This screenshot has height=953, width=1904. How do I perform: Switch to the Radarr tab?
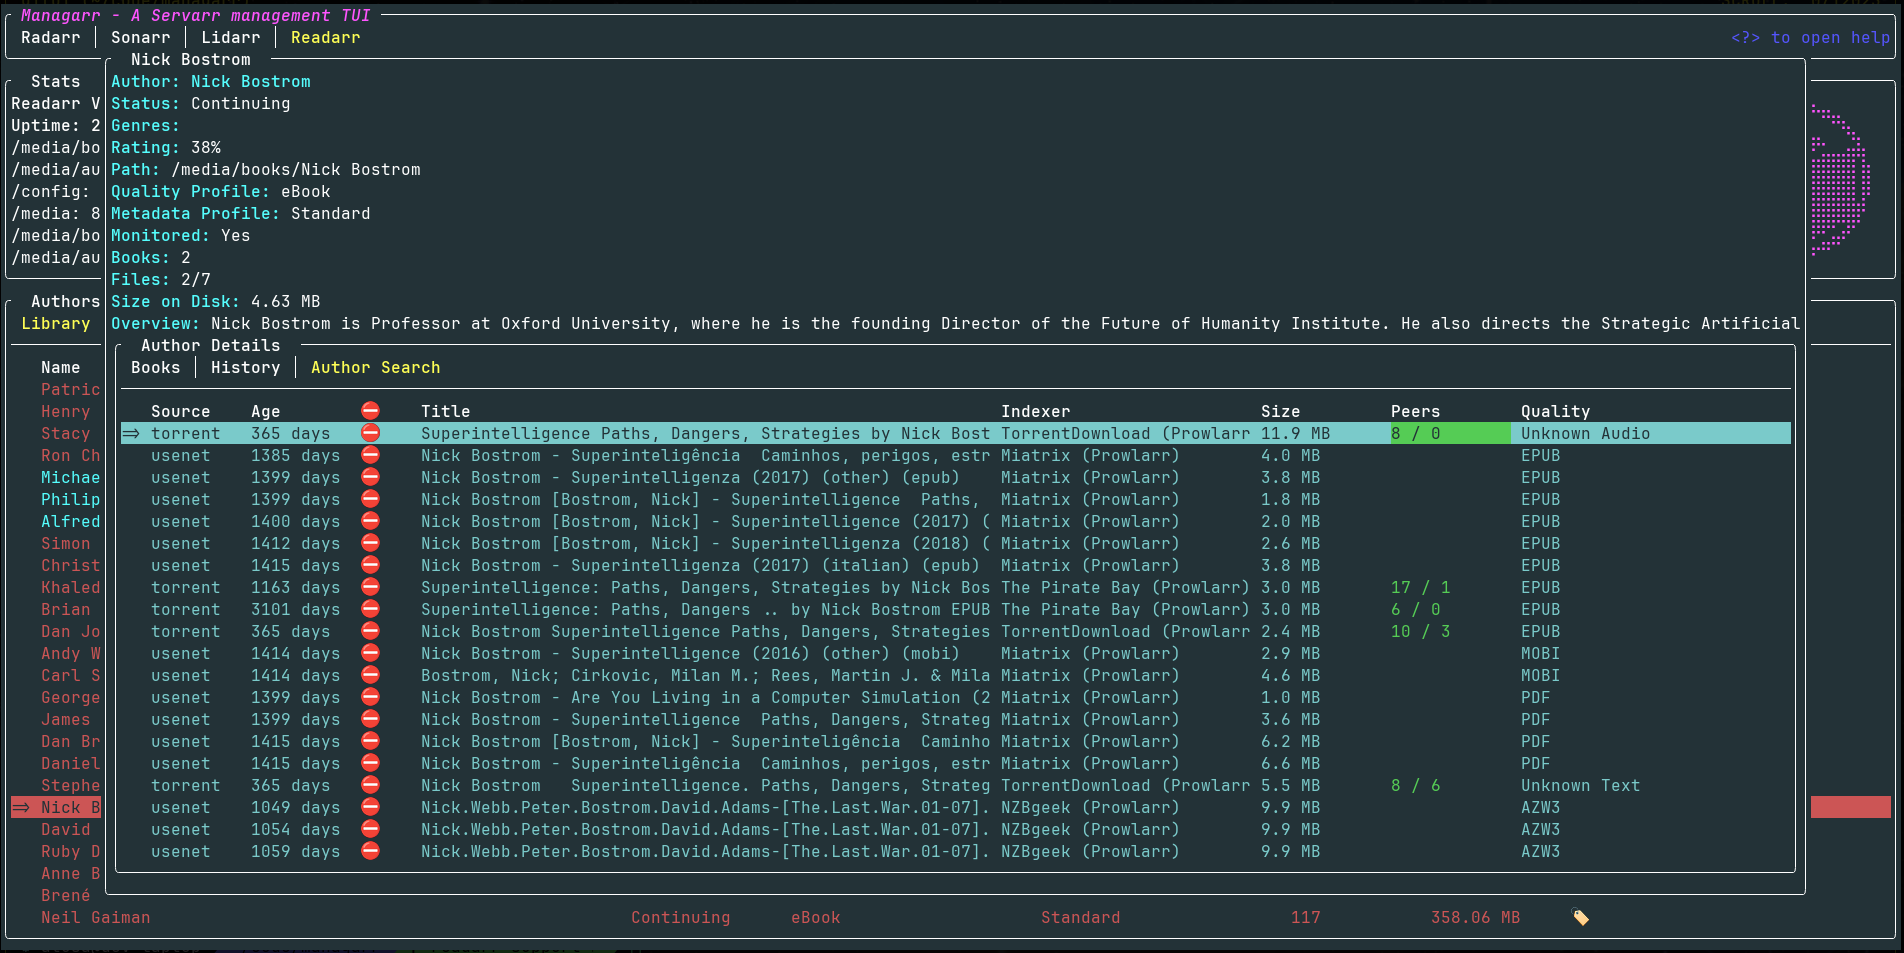point(50,37)
